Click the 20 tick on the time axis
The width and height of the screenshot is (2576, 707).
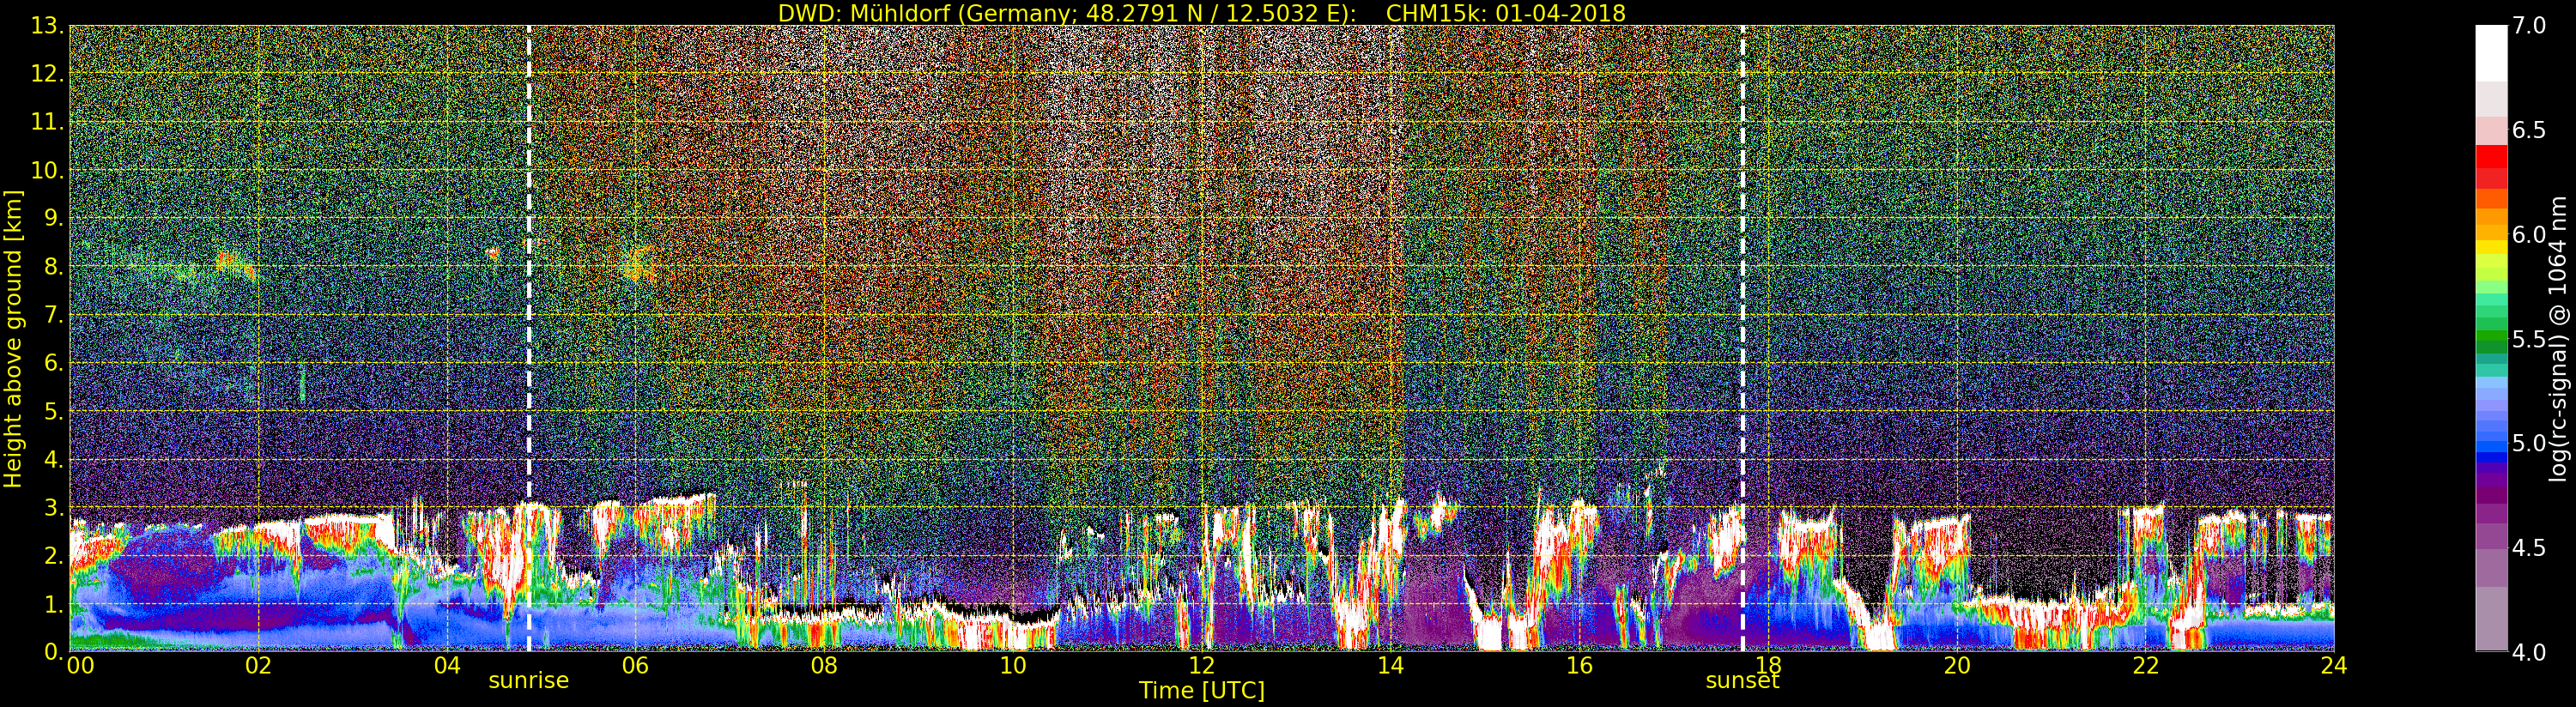1956,666
